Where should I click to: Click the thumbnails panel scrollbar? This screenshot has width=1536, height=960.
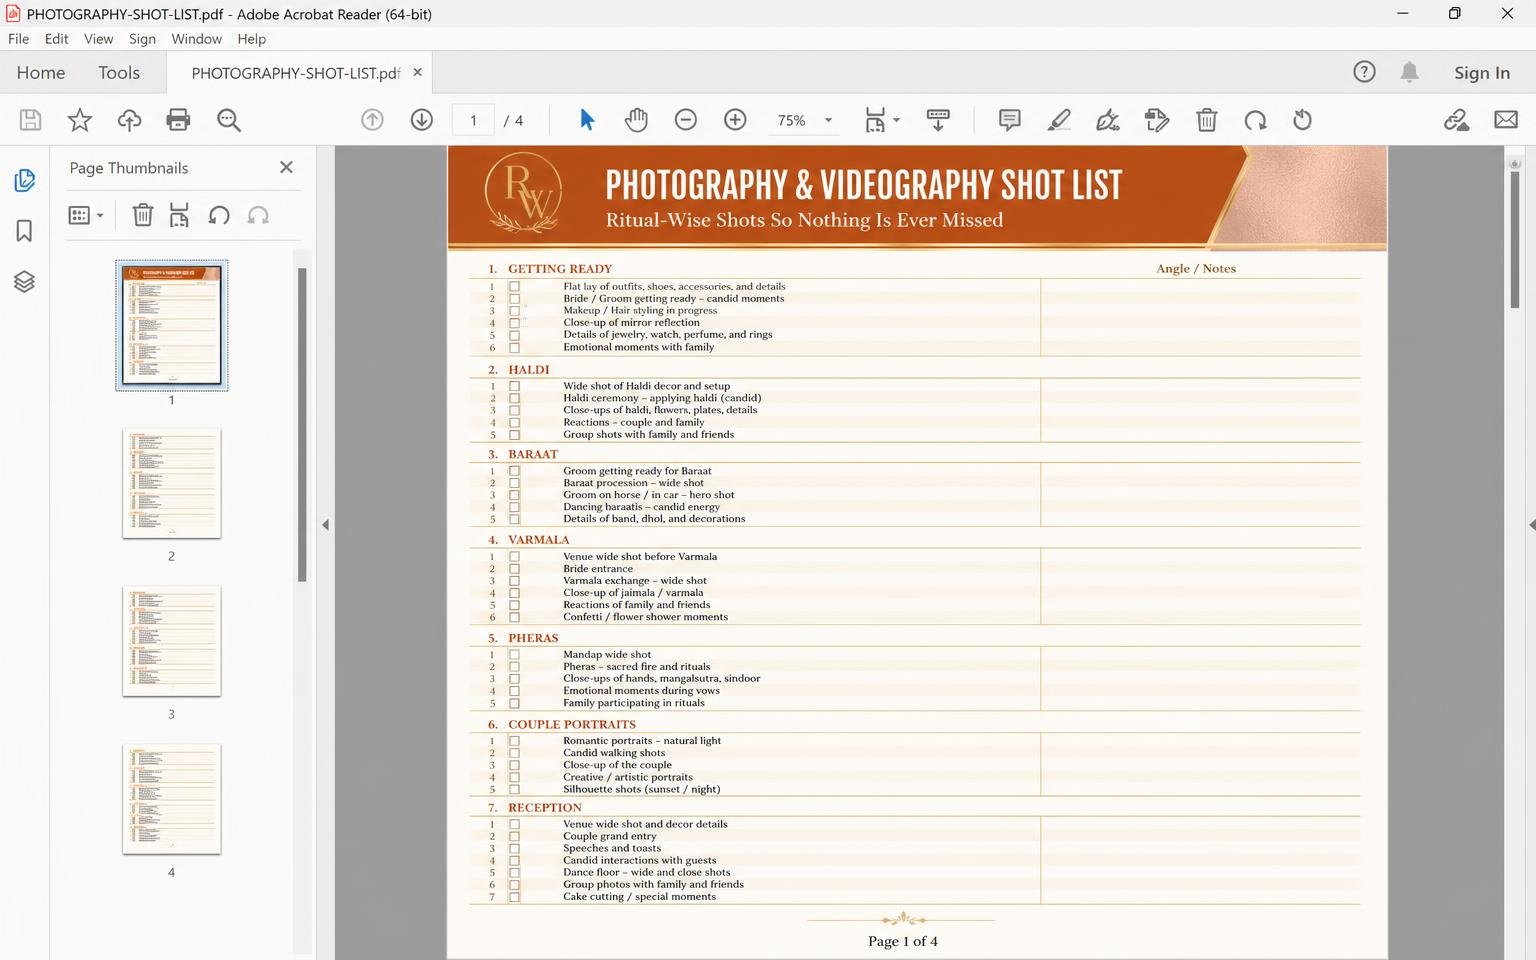pos(302,424)
